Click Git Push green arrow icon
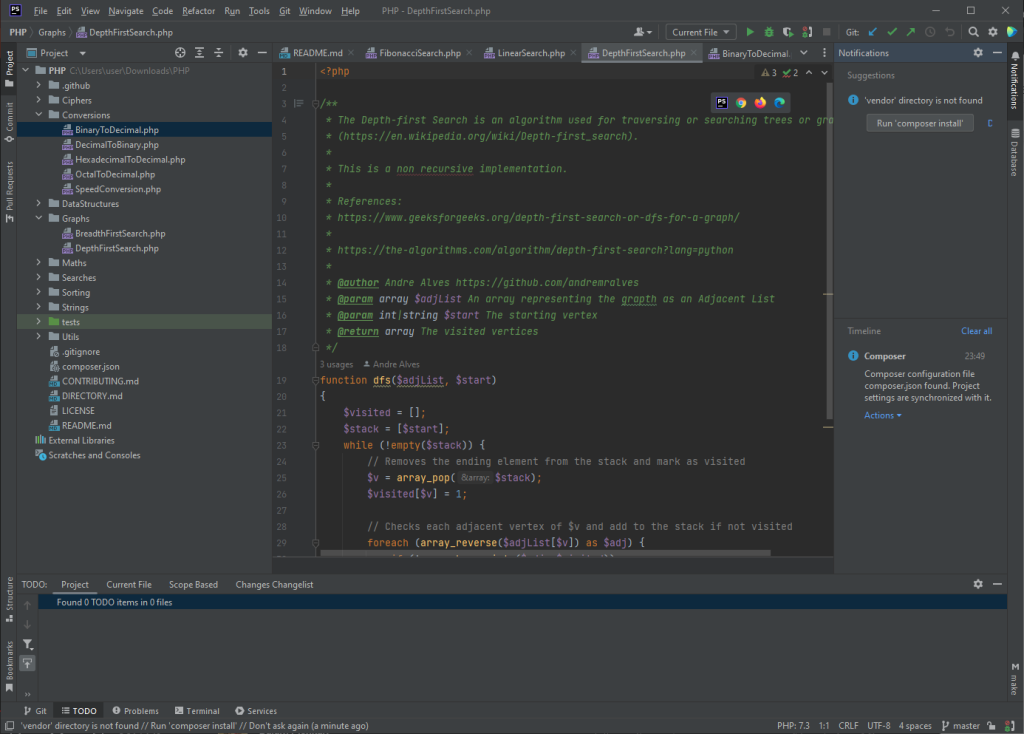The height and width of the screenshot is (734, 1024). 910,32
